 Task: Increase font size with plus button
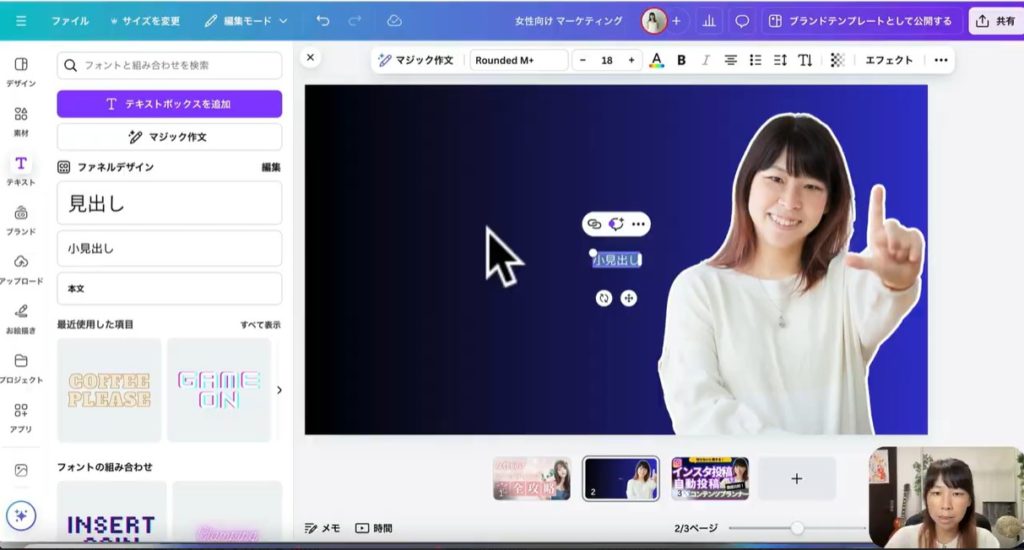pos(631,60)
